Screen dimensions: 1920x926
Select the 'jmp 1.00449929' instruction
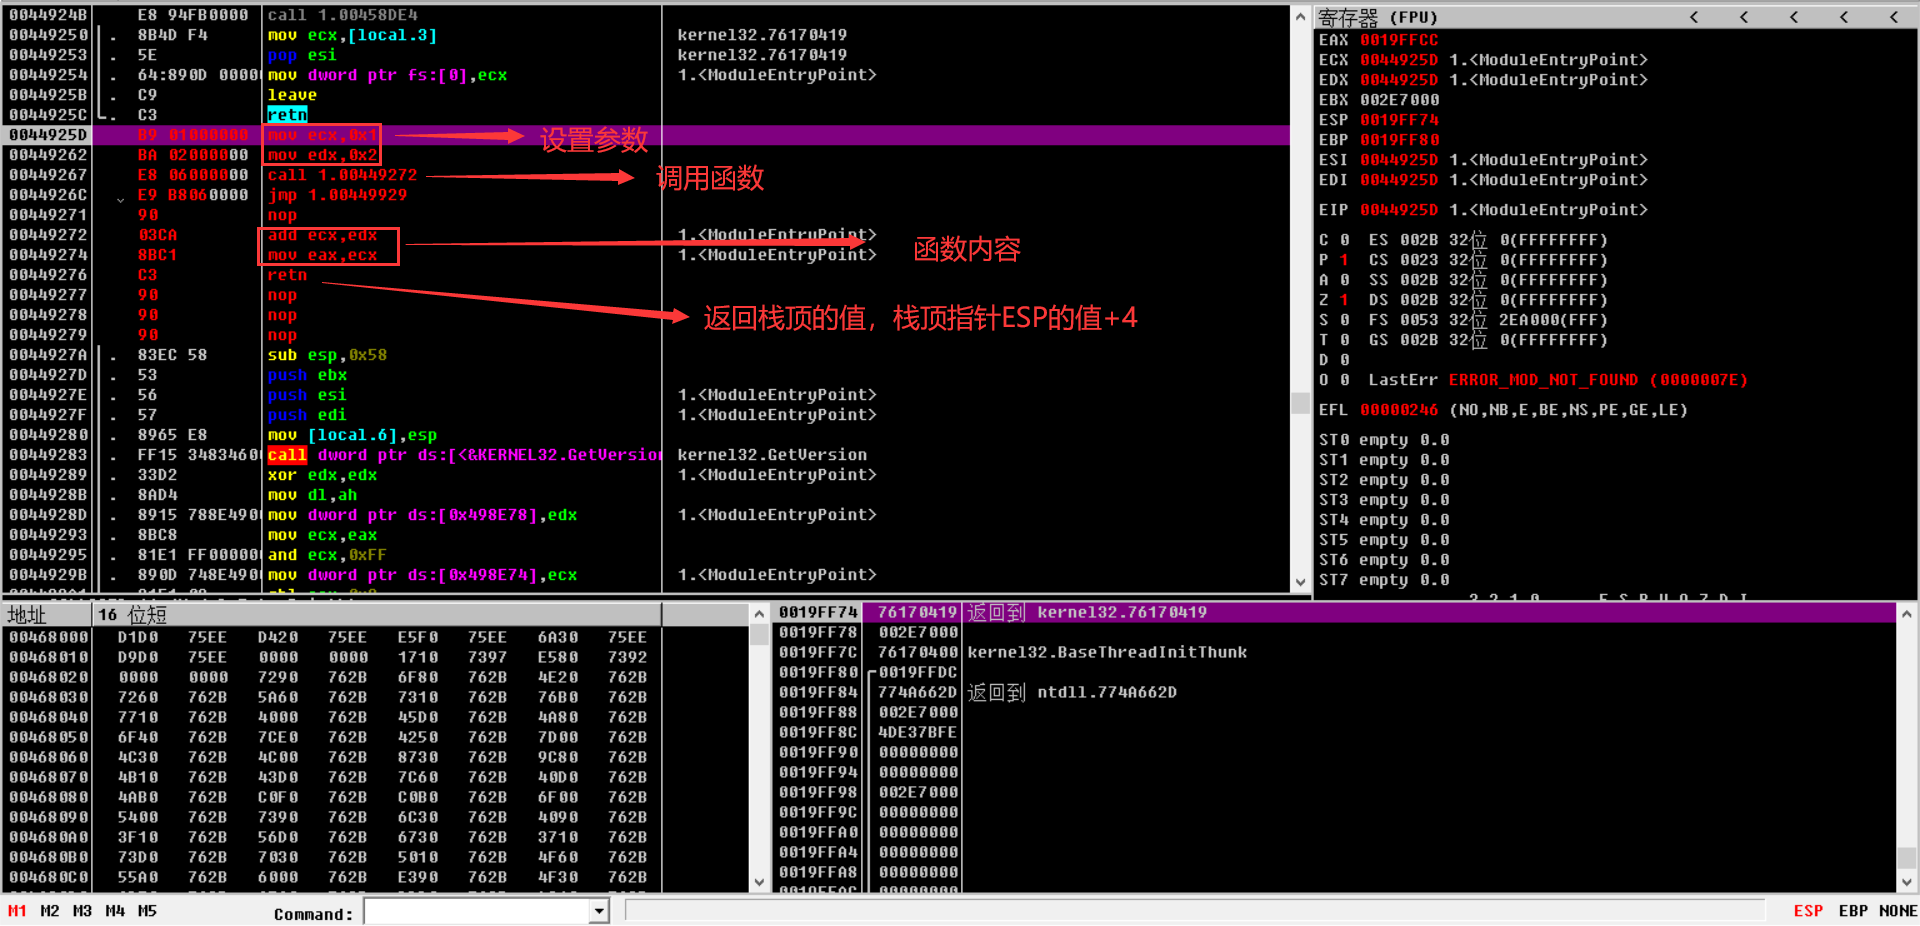(x=337, y=195)
